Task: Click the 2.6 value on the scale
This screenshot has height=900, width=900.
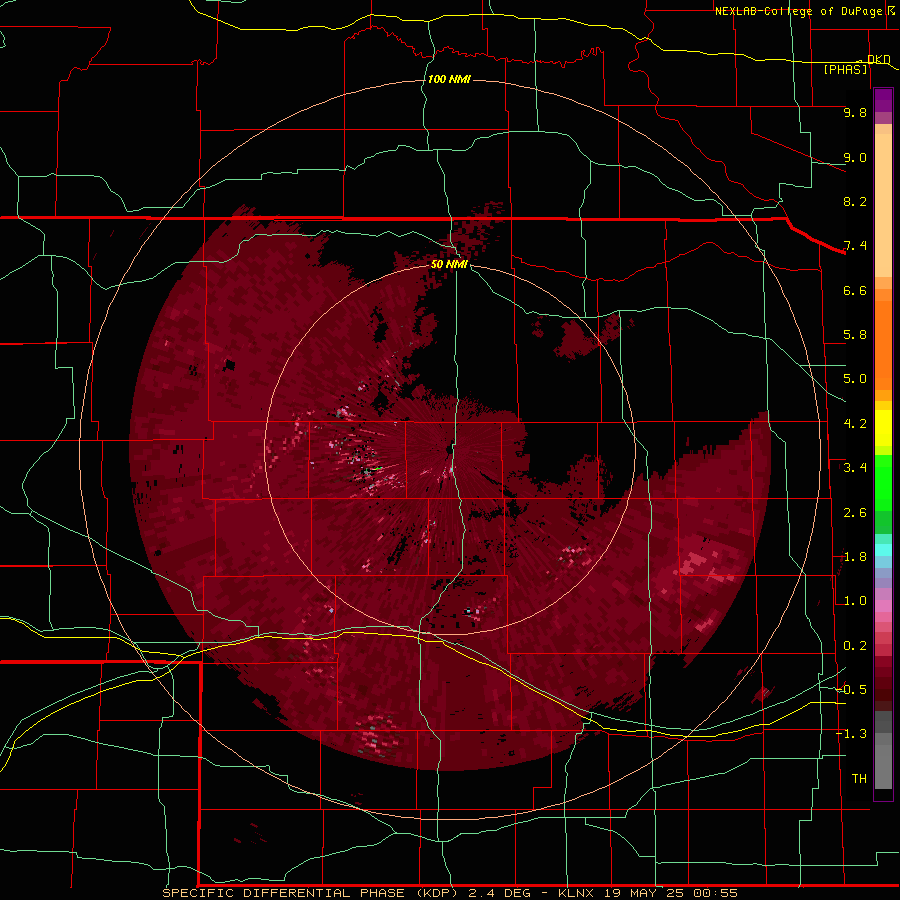Action: pyautogui.click(x=855, y=513)
